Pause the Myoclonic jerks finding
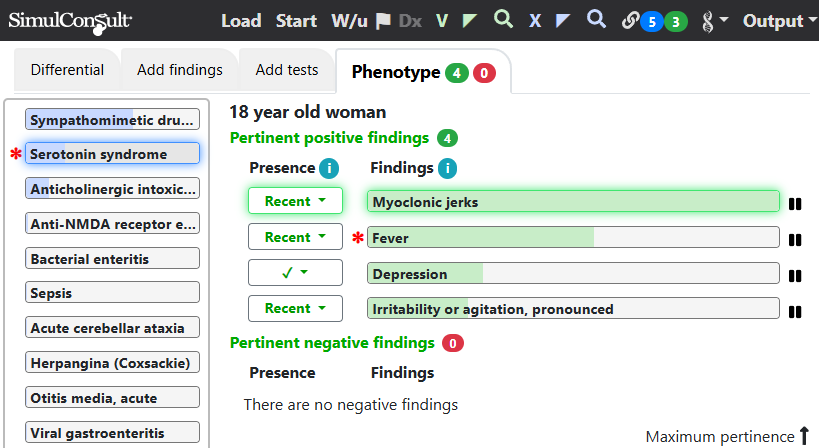 coord(795,204)
